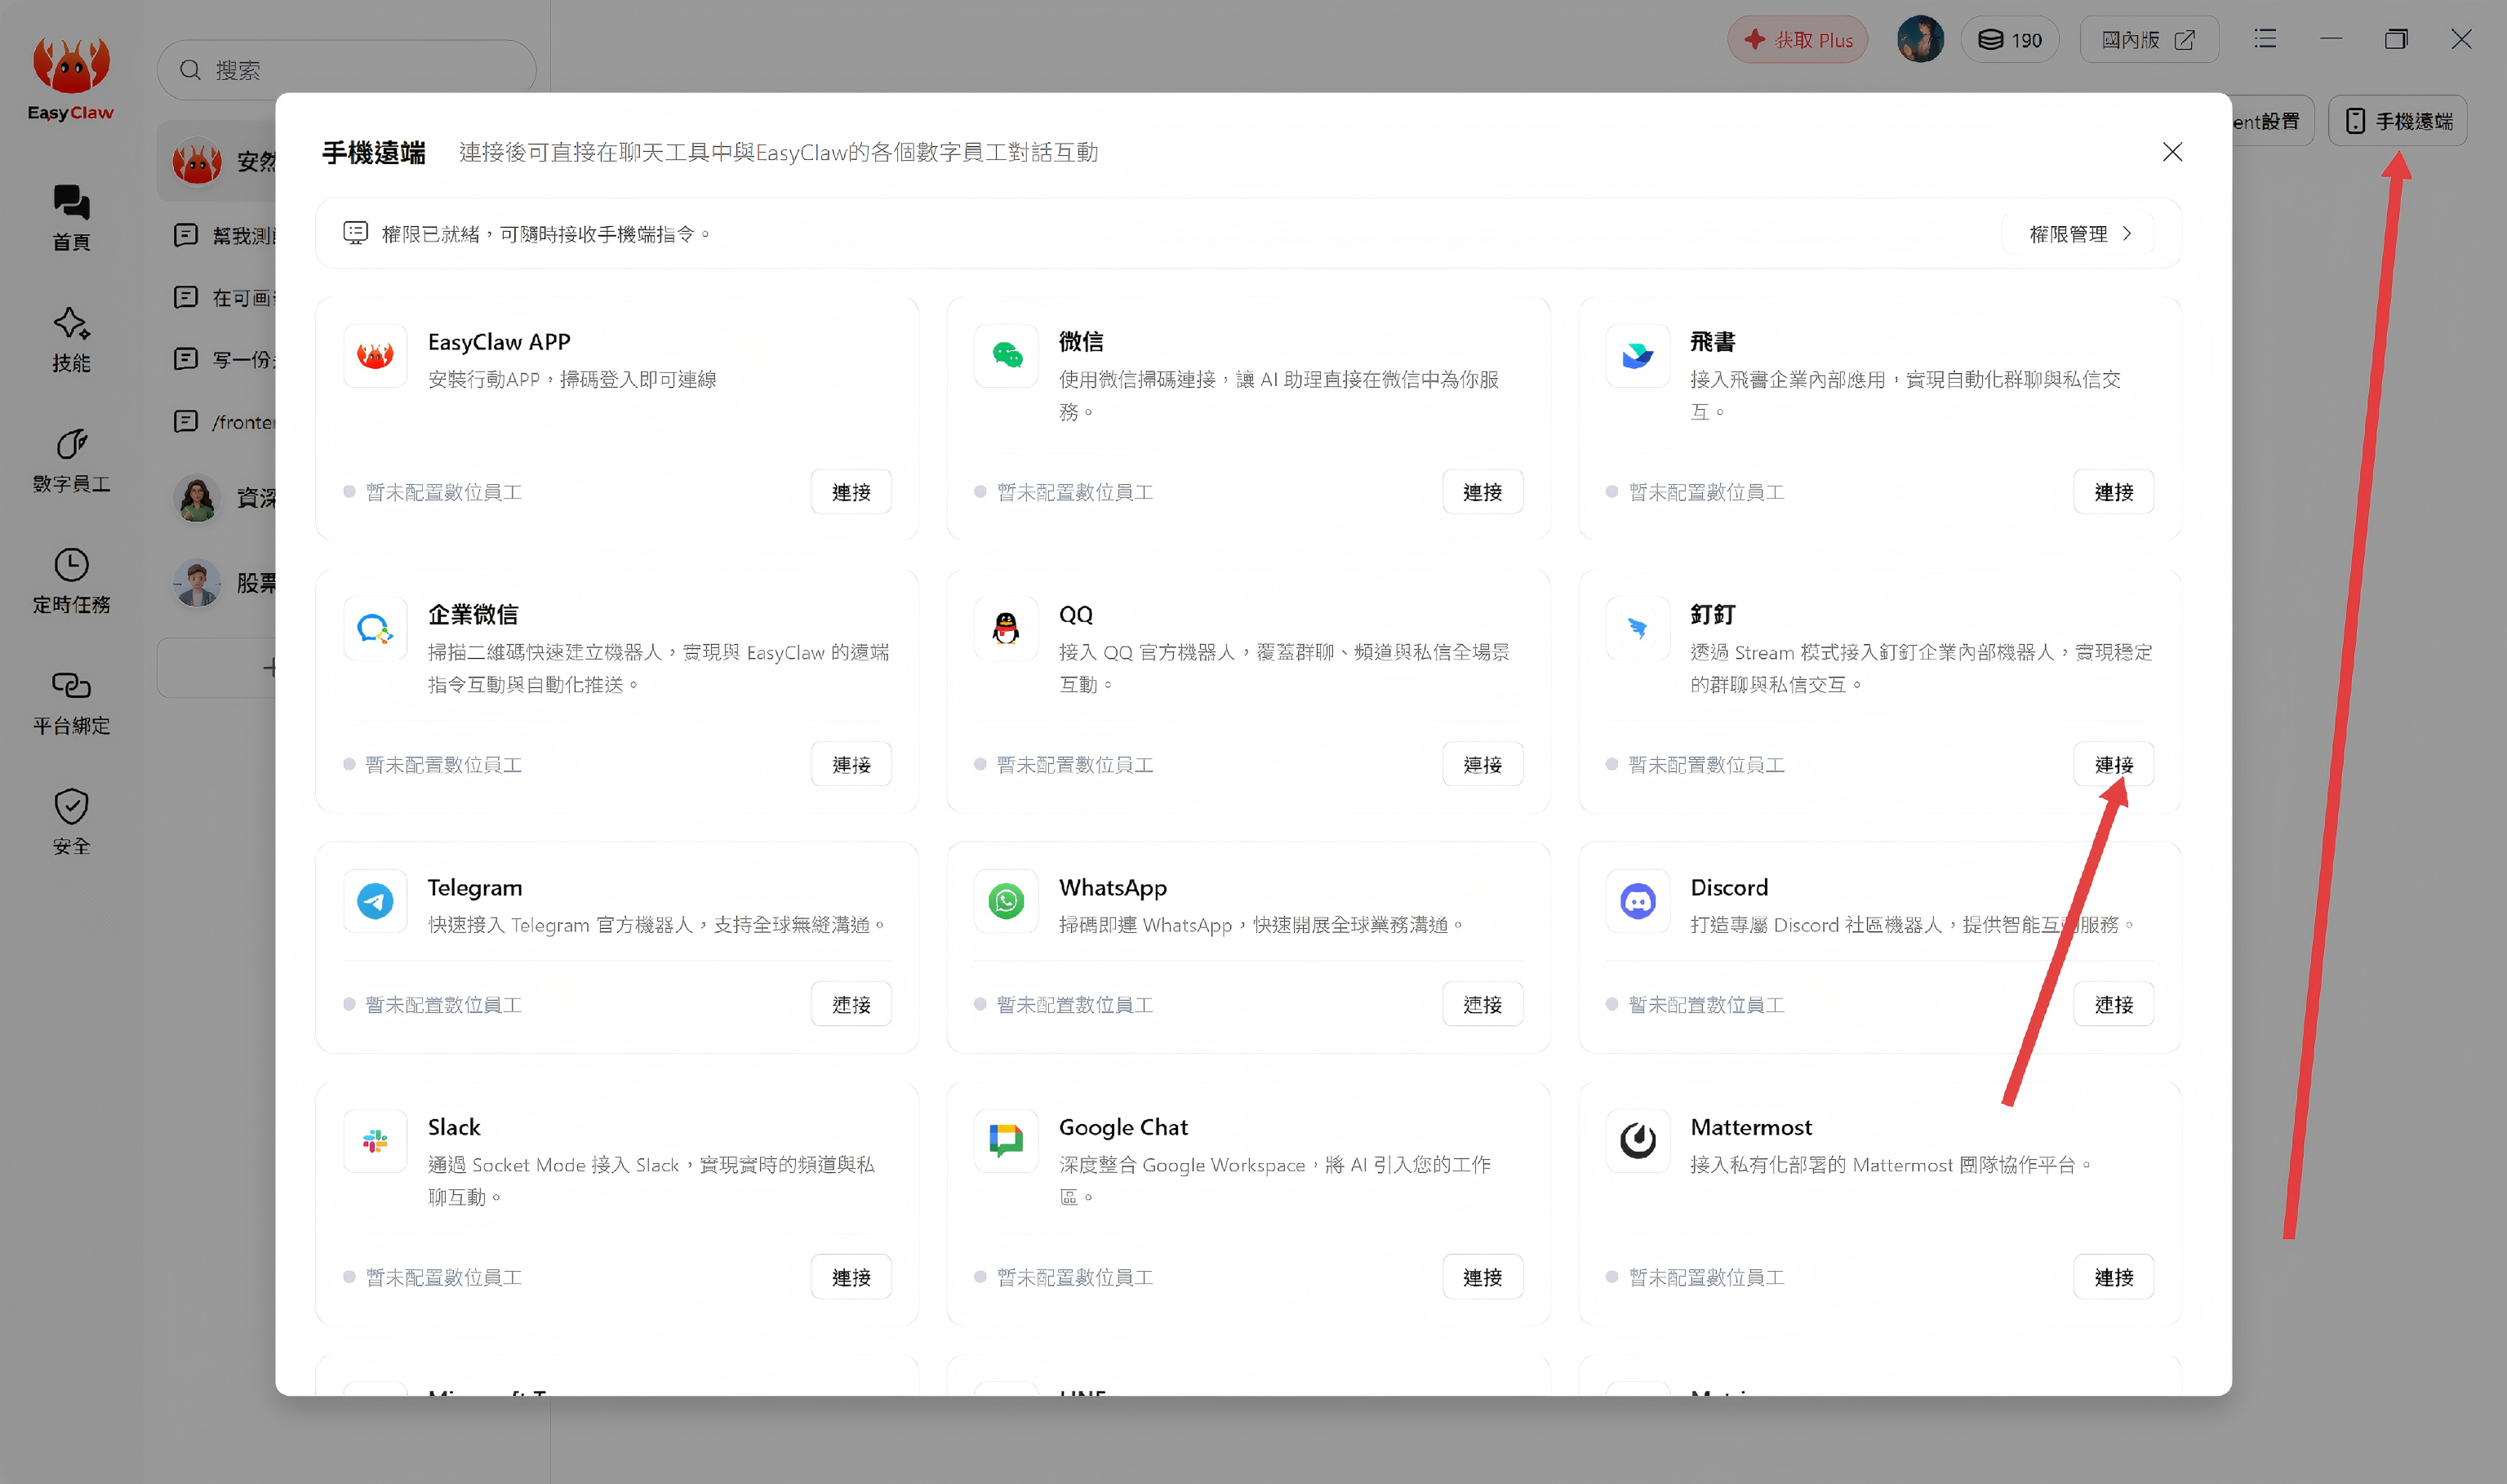Click the Google Chat card title

(1123, 1128)
